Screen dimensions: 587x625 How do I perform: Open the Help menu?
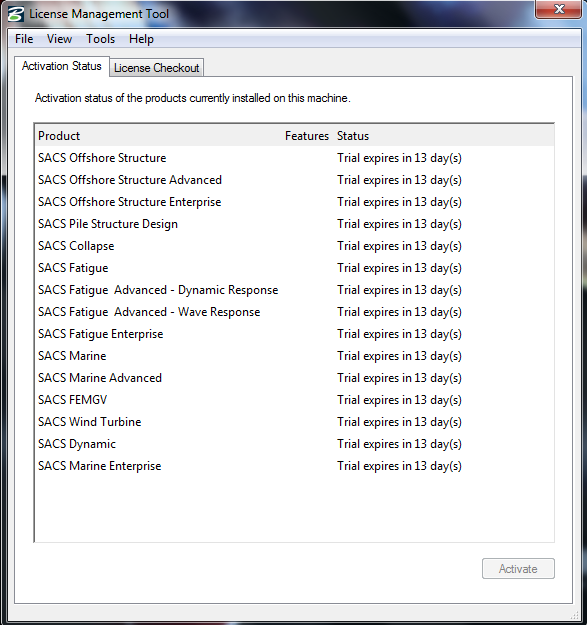(x=141, y=39)
